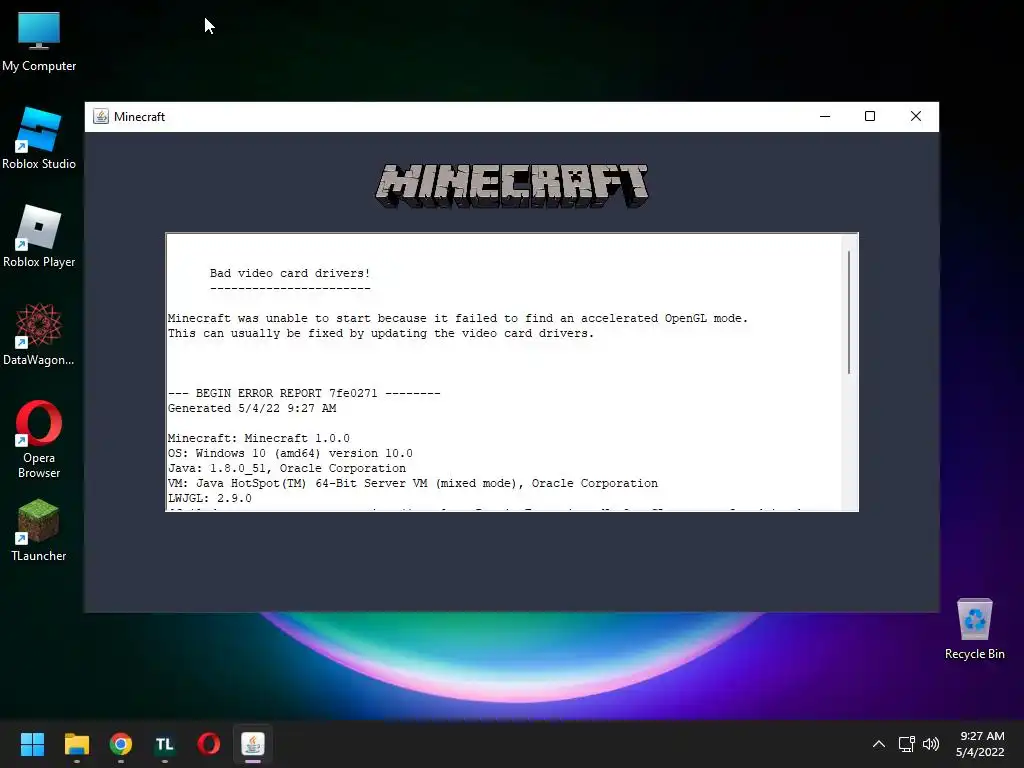1024x768 pixels.
Task: Select the Roblox Player desktop shortcut
Action: [39, 236]
